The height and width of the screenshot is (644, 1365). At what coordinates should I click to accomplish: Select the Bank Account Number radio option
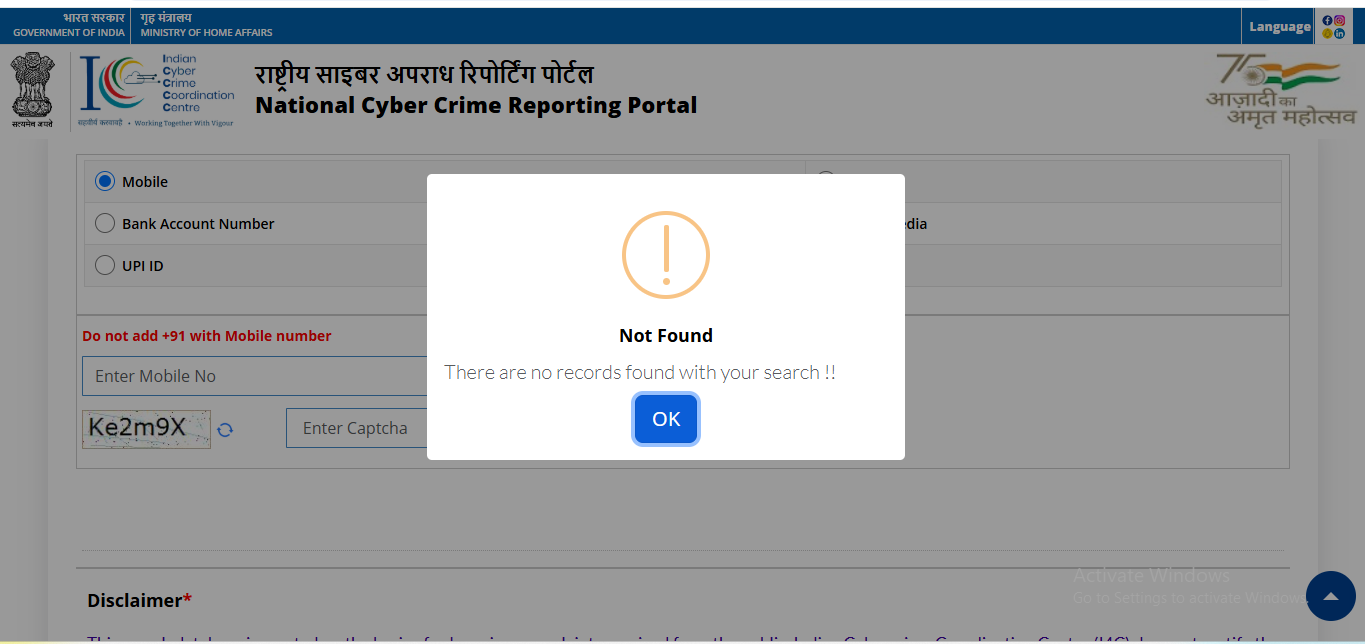[x=105, y=224]
